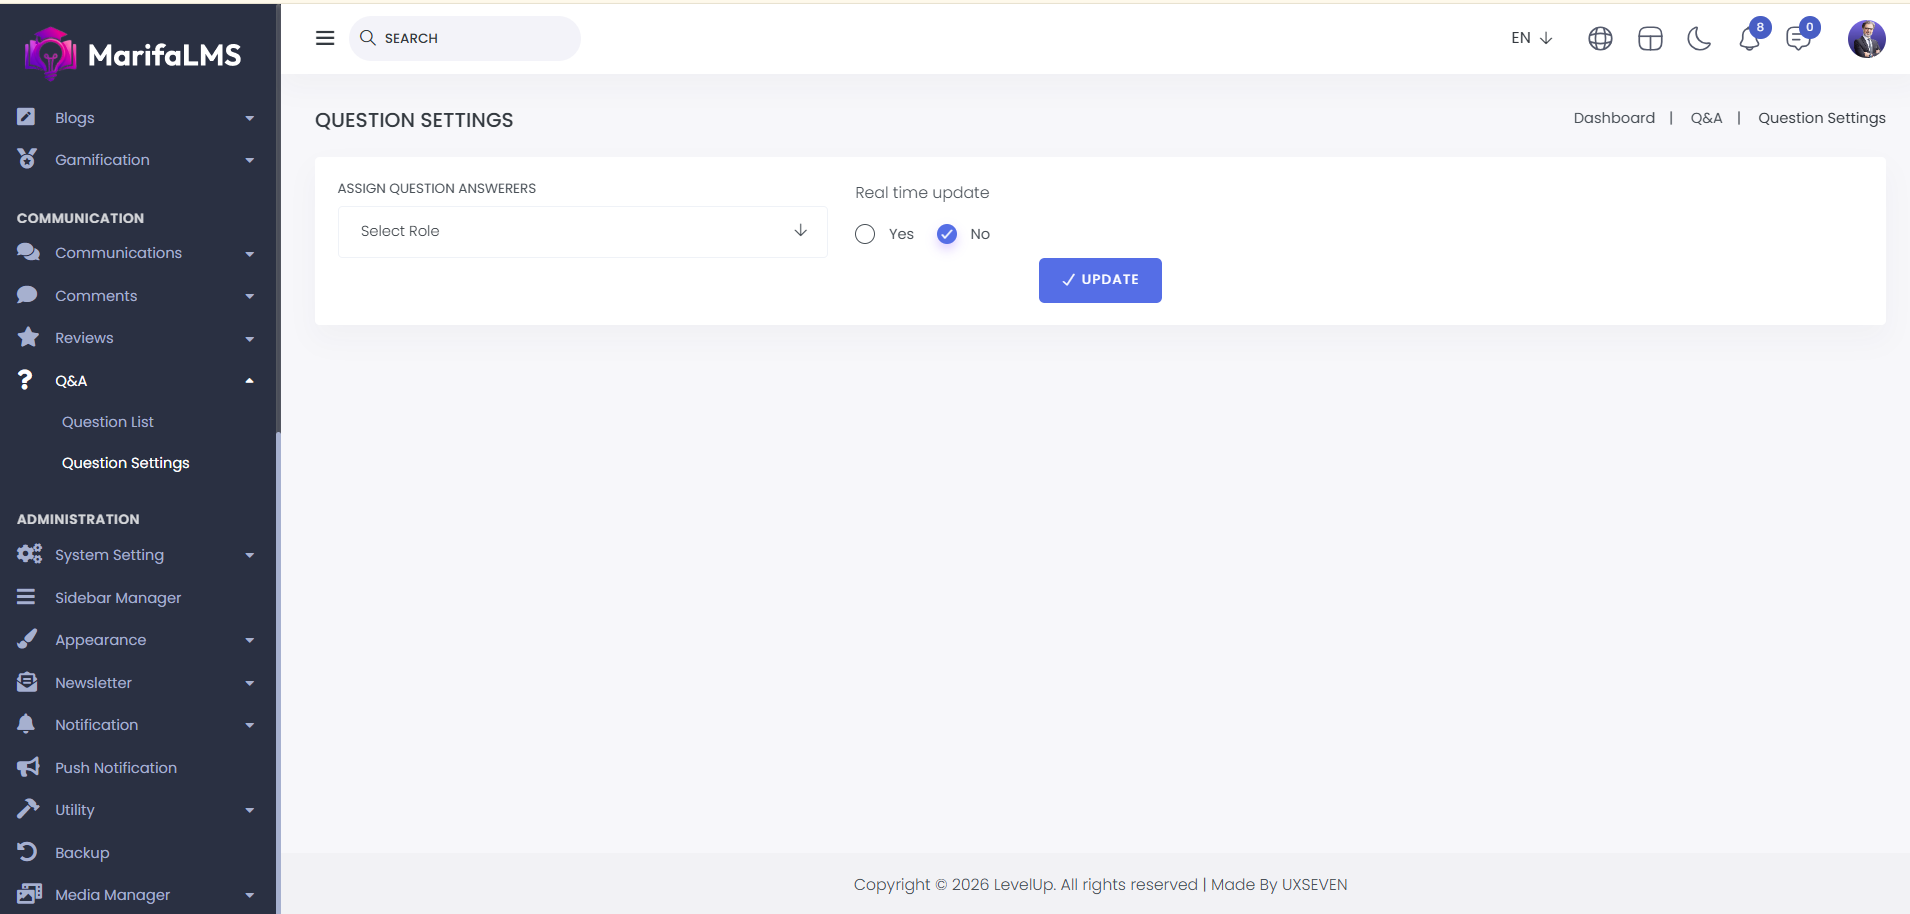The width and height of the screenshot is (1910, 914).
Task: Open Question List menu item
Action: point(108,422)
